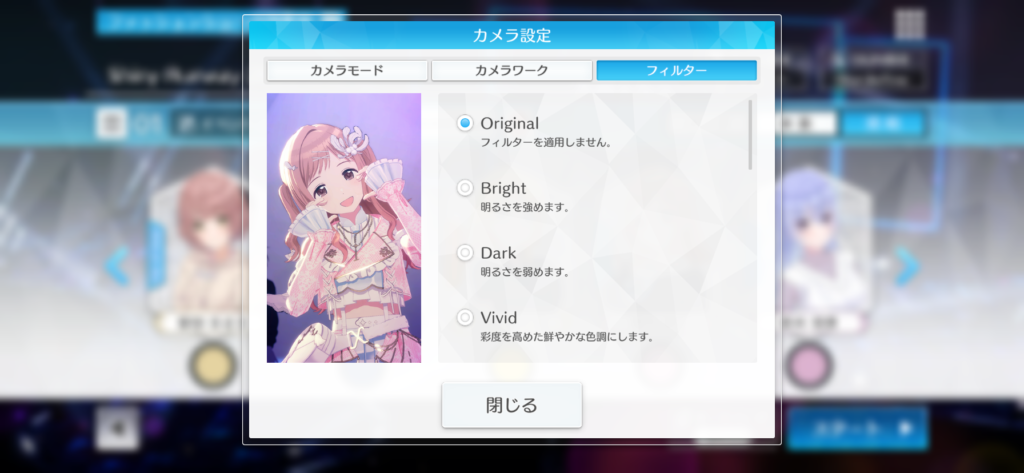Open the grid menu icon at top right

click(x=909, y=24)
